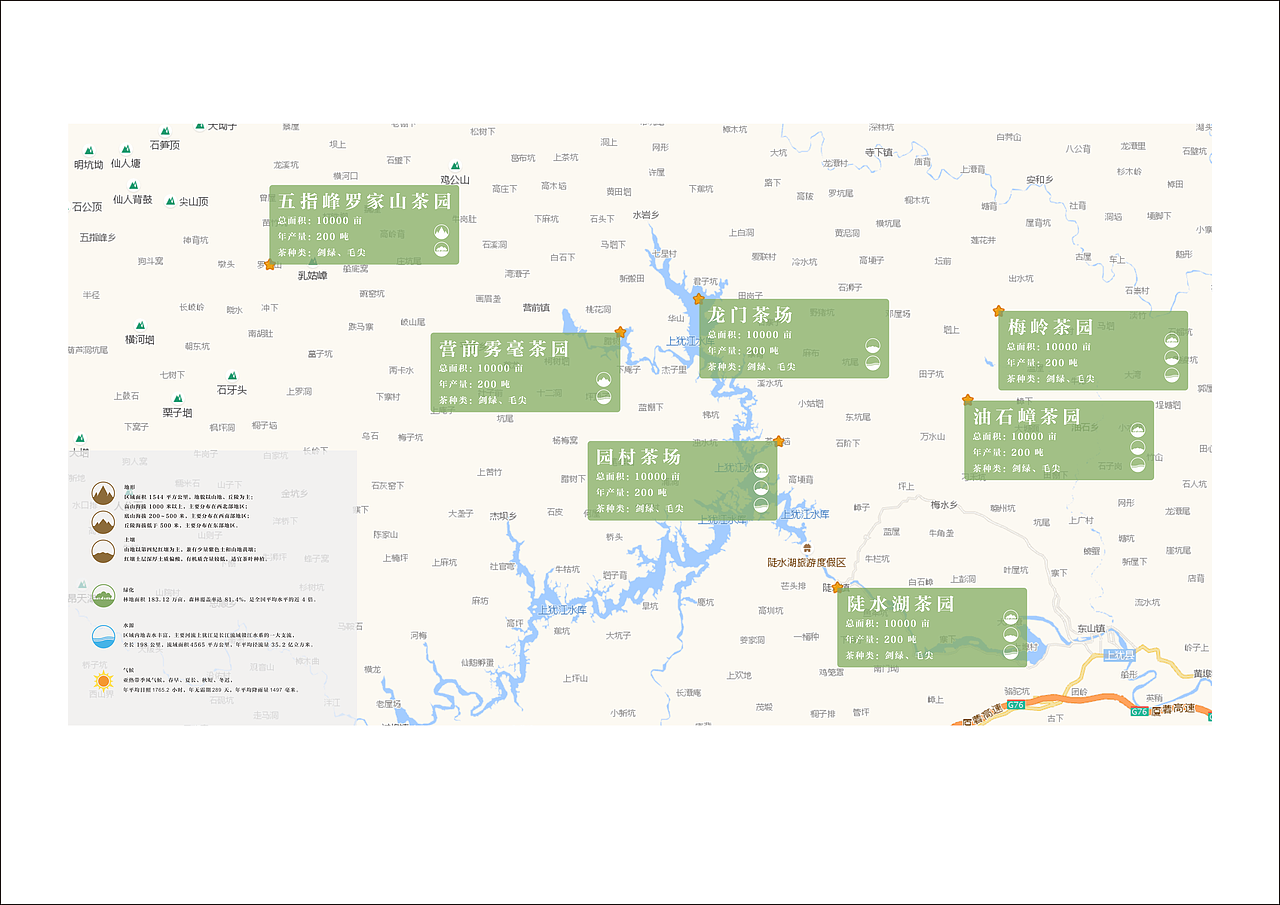Click the green peak marker at 横河坳
Image resolution: width=1280 pixels, height=905 pixels.
[x=139, y=326]
